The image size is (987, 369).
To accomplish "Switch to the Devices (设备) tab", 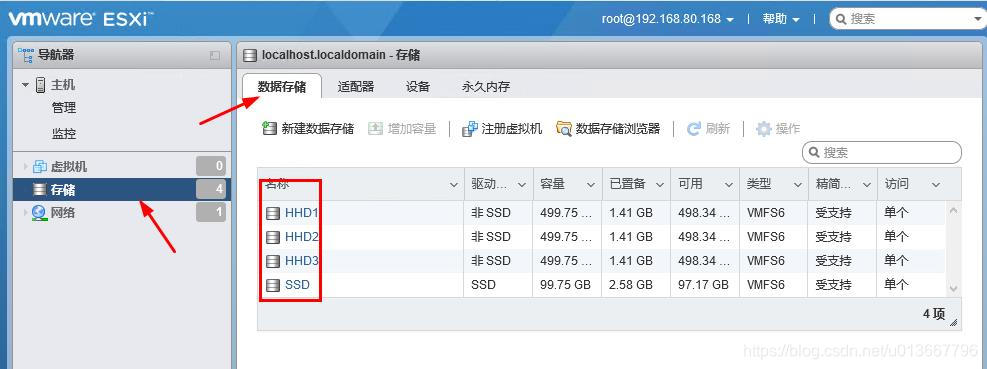I will click(417, 87).
